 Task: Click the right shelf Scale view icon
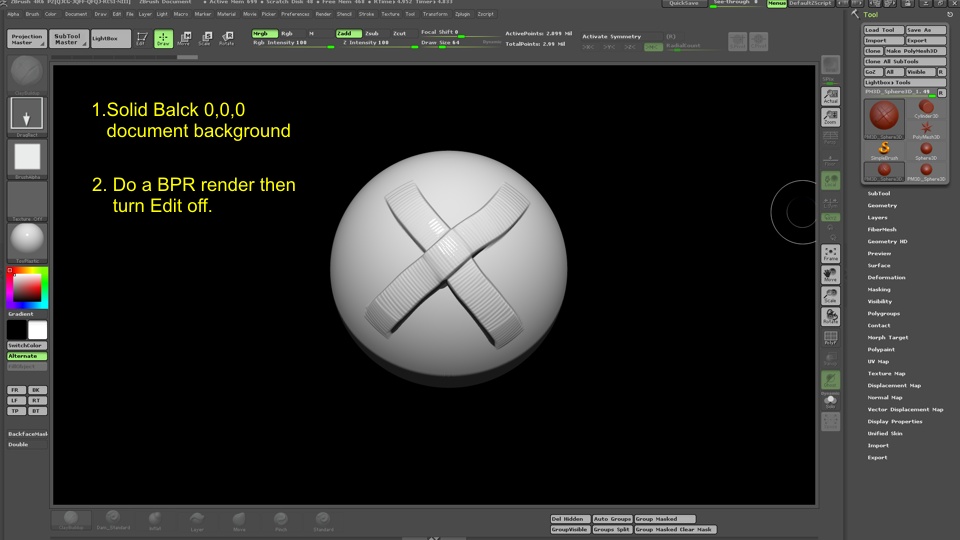pyautogui.click(x=830, y=296)
